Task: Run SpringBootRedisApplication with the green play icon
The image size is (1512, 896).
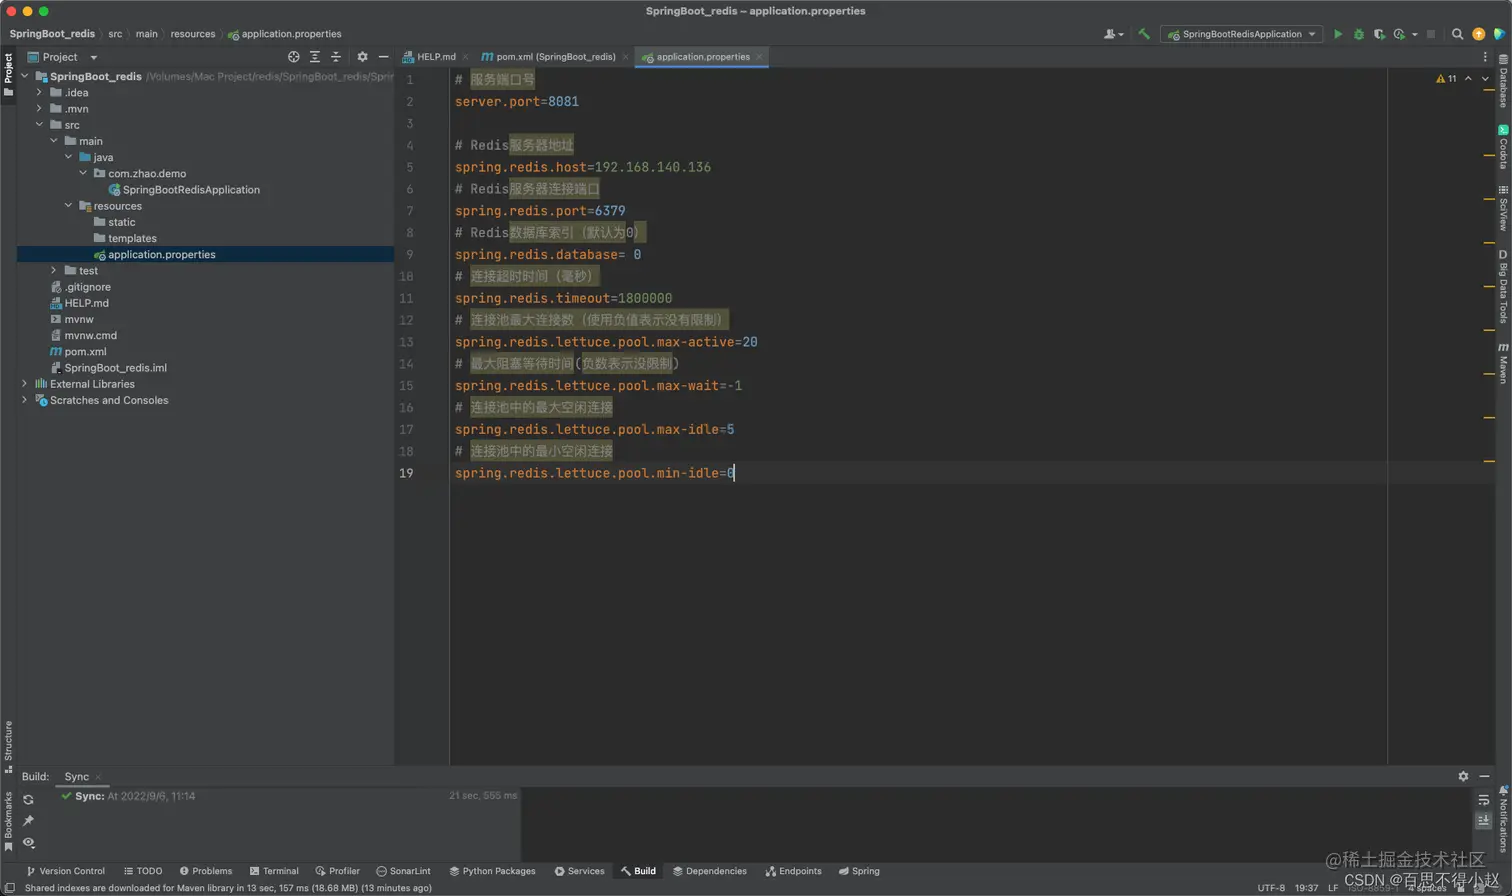Action: (1338, 34)
